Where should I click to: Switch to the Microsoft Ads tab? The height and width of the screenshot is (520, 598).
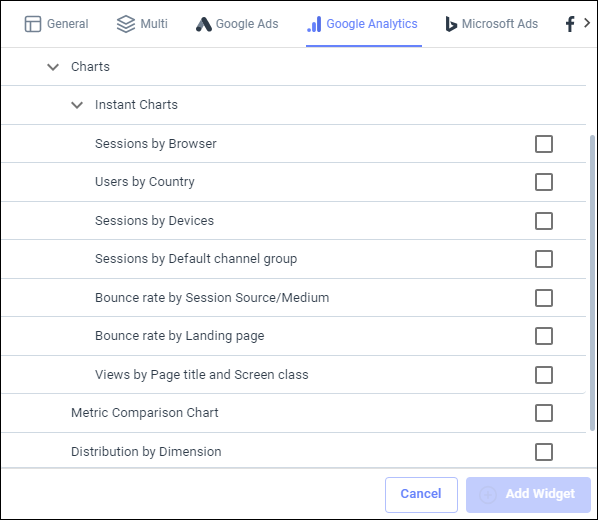(492, 24)
